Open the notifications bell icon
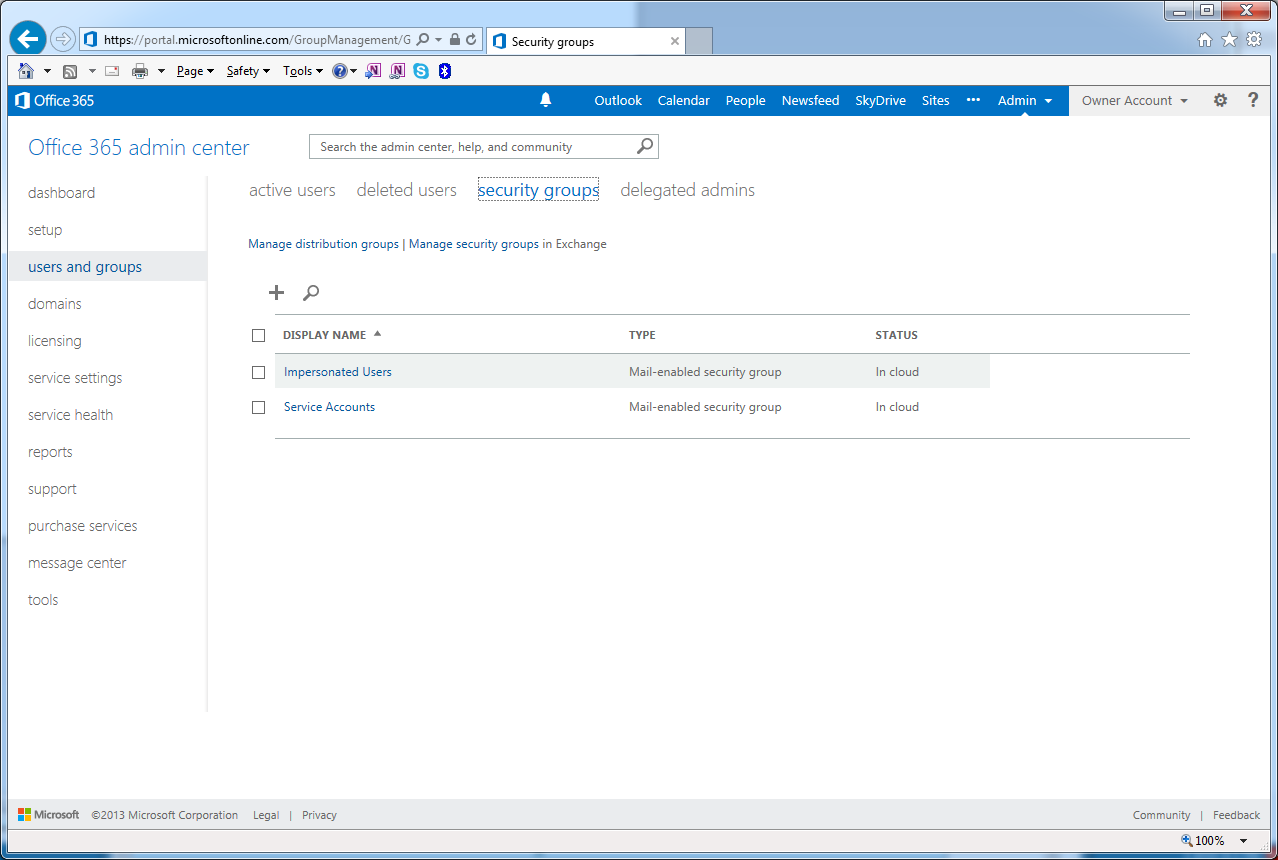Image resolution: width=1278 pixels, height=860 pixels. point(546,100)
